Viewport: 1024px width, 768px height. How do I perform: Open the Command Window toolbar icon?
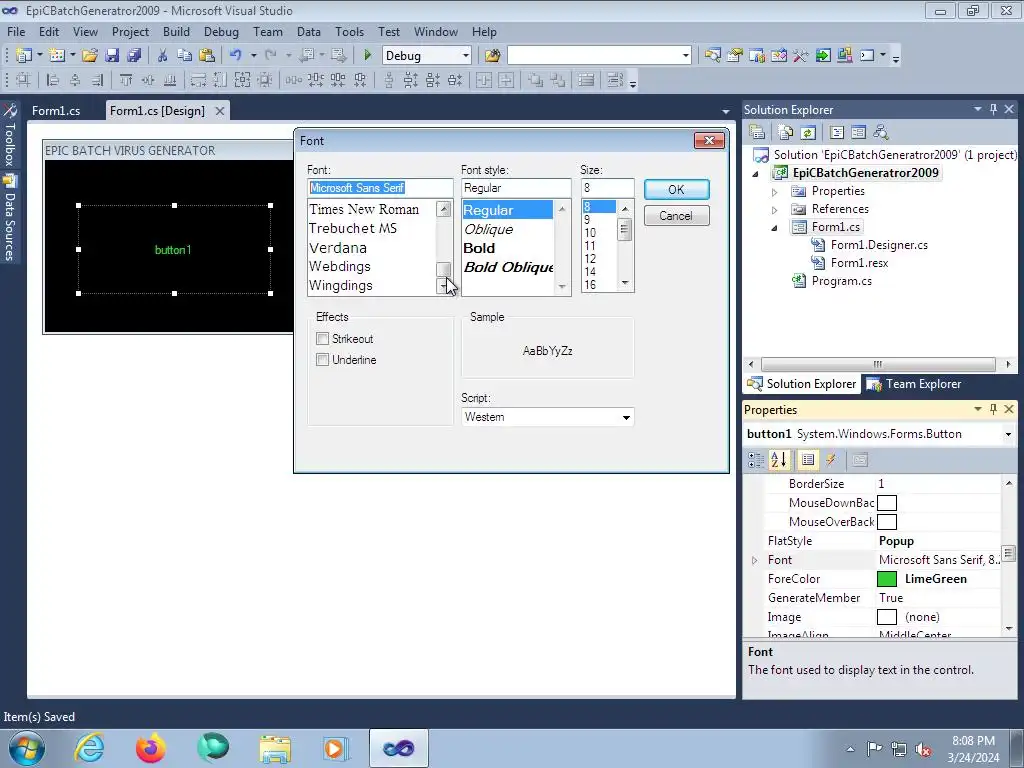coord(867,56)
